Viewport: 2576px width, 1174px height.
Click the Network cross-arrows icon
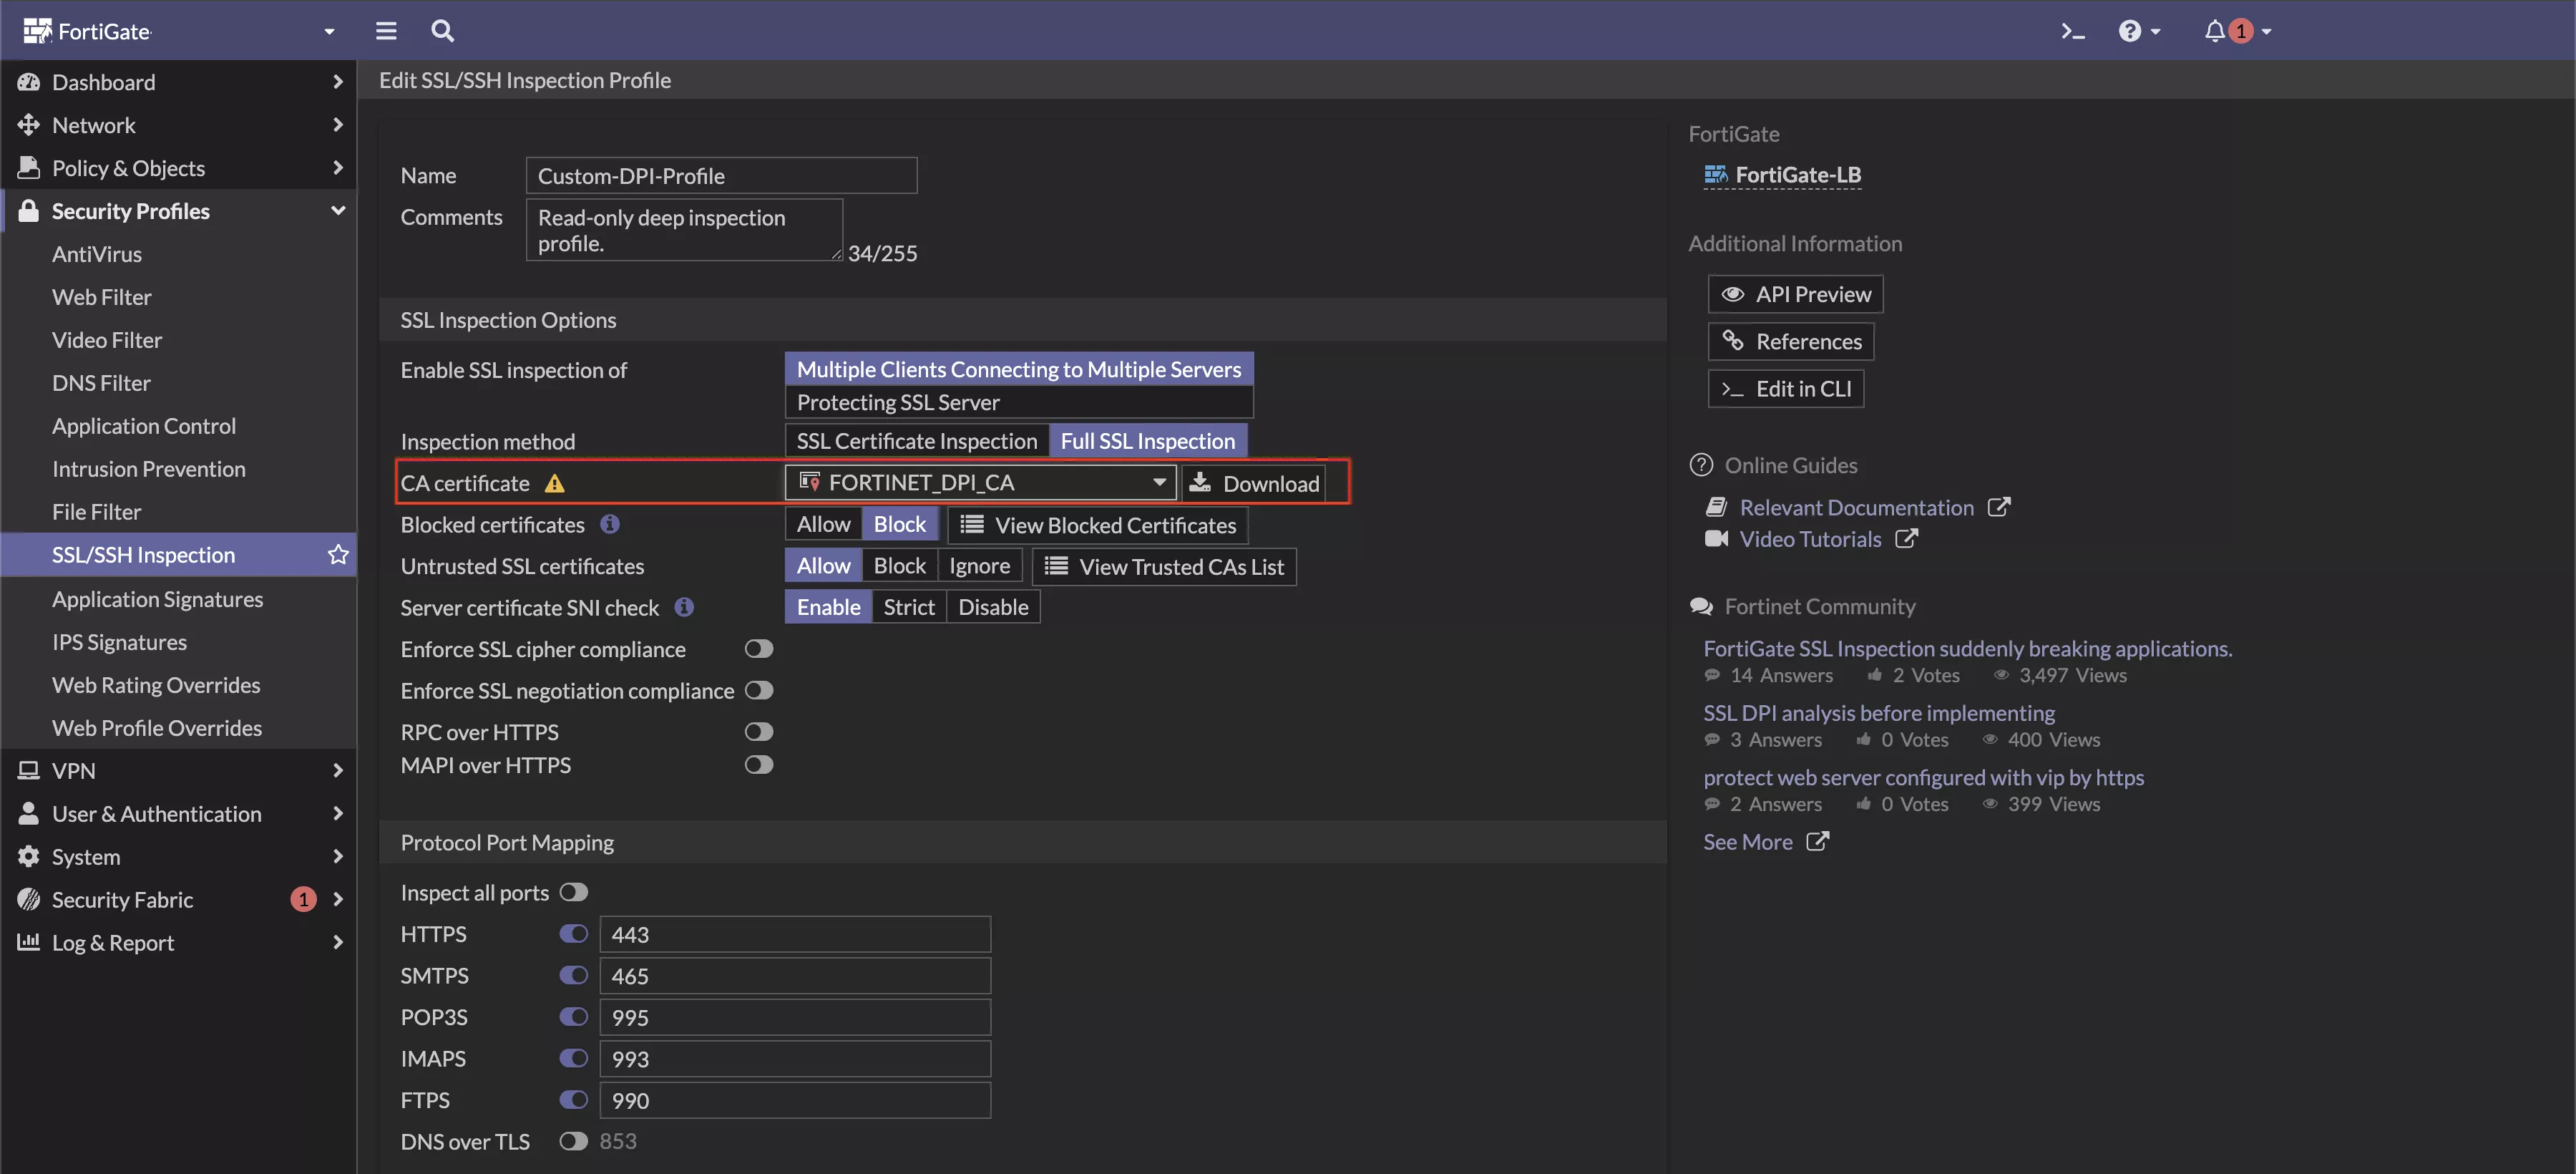click(29, 124)
